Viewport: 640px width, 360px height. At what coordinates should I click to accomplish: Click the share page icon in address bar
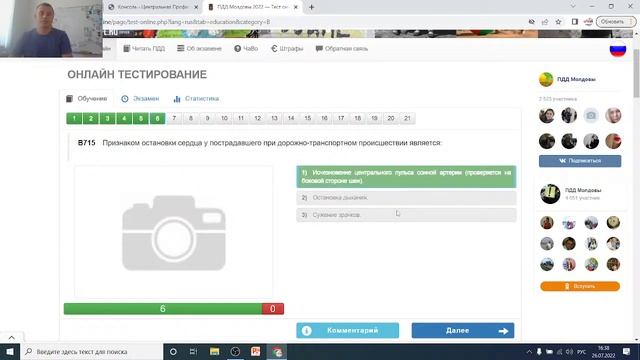[x=545, y=22]
